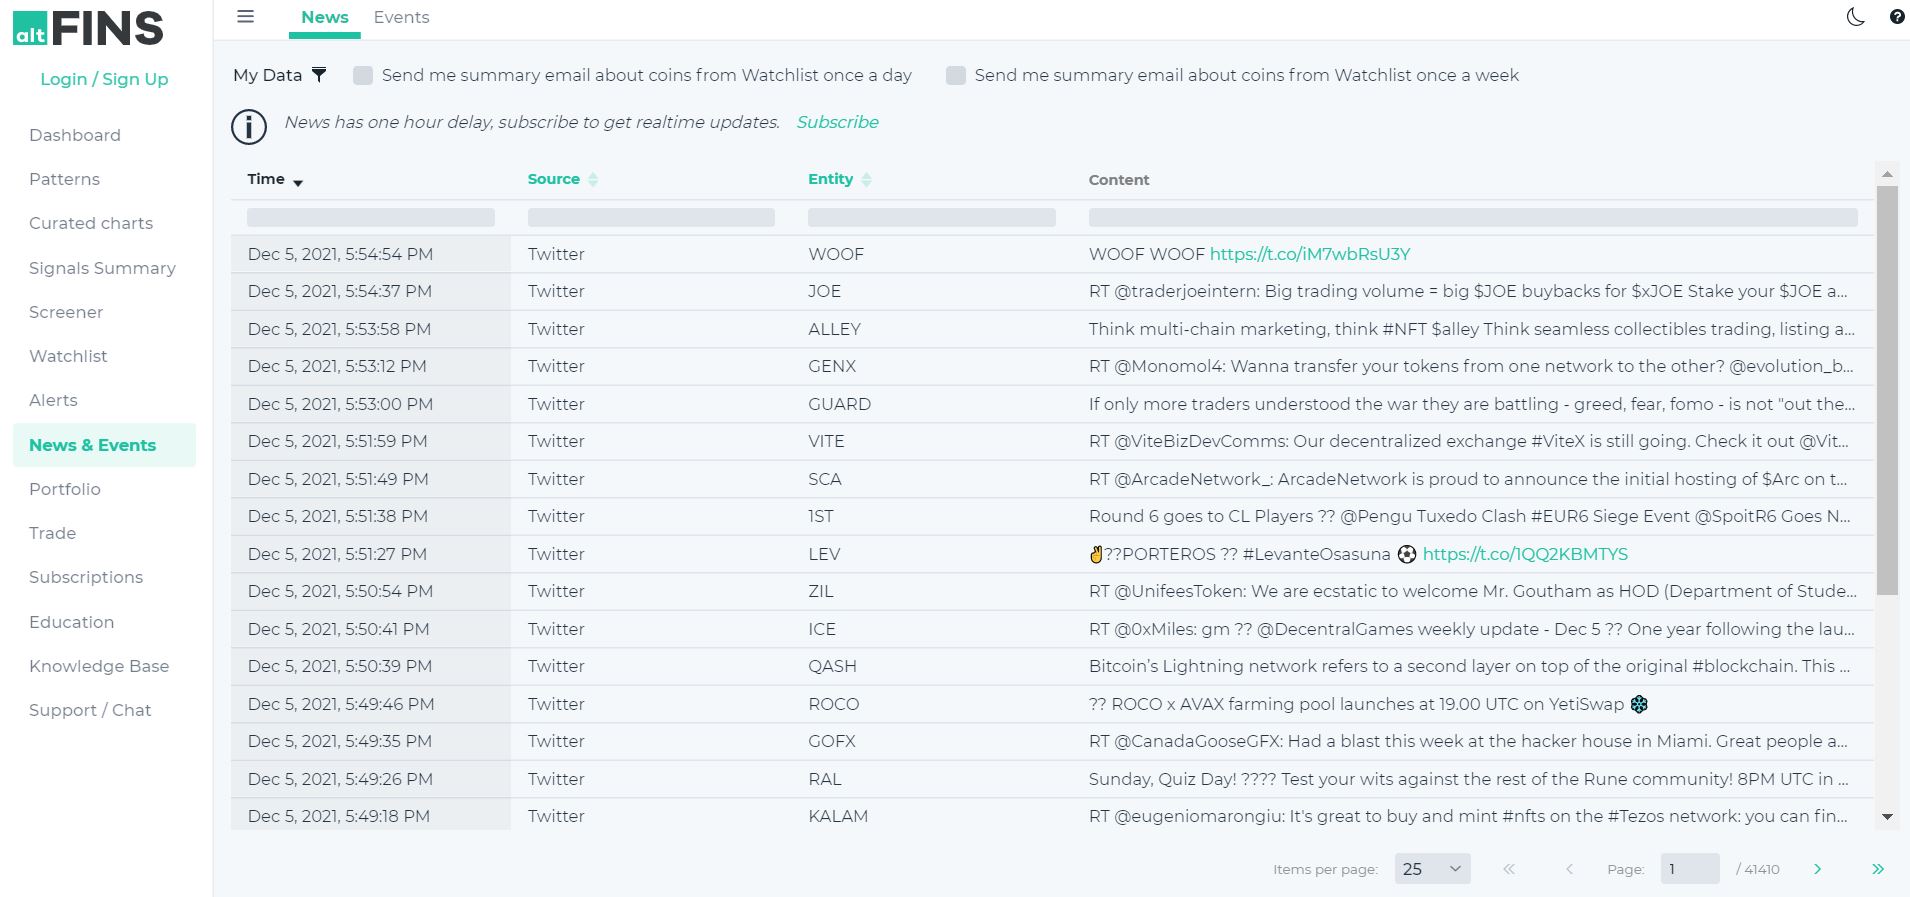Image resolution: width=1910 pixels, height=897 pixels.
Task: Open Screener in sidebar
Action: tap(66, 312)
